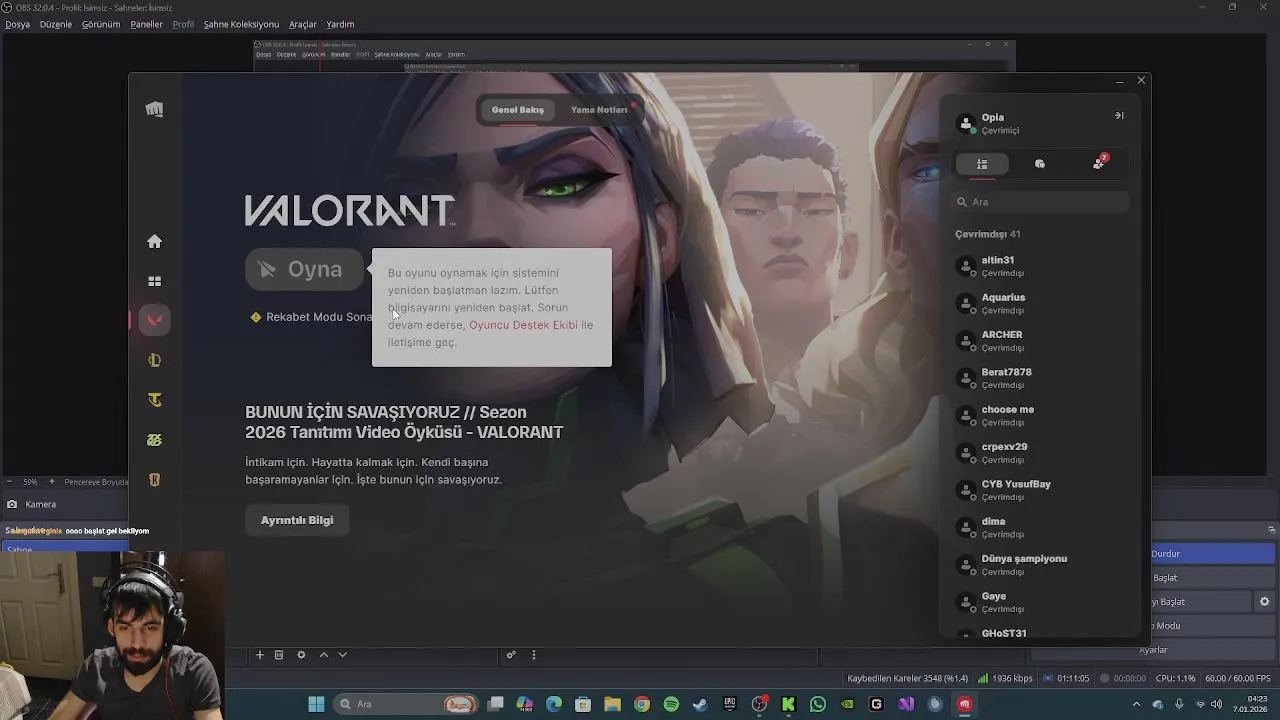Open the OBS 'Dosya' menu
The height and width of the screenshot is (720, 1280).
[x=18, y=24]
